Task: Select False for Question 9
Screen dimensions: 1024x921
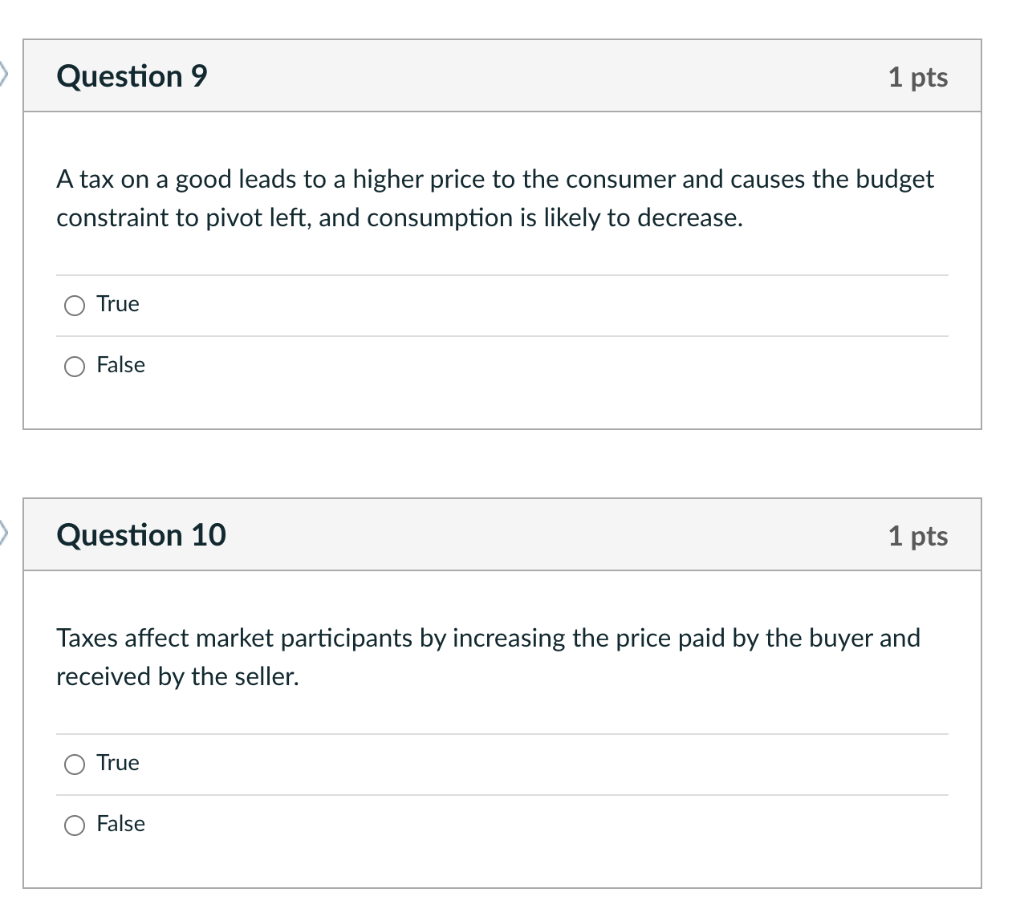Action: (74, 367)
